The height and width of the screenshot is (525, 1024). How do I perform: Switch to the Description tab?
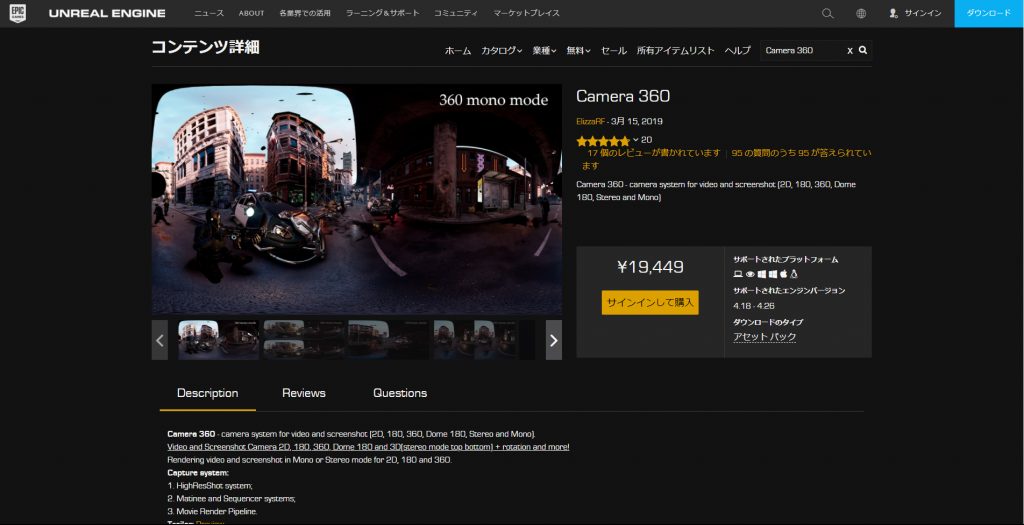click(208, 393)
